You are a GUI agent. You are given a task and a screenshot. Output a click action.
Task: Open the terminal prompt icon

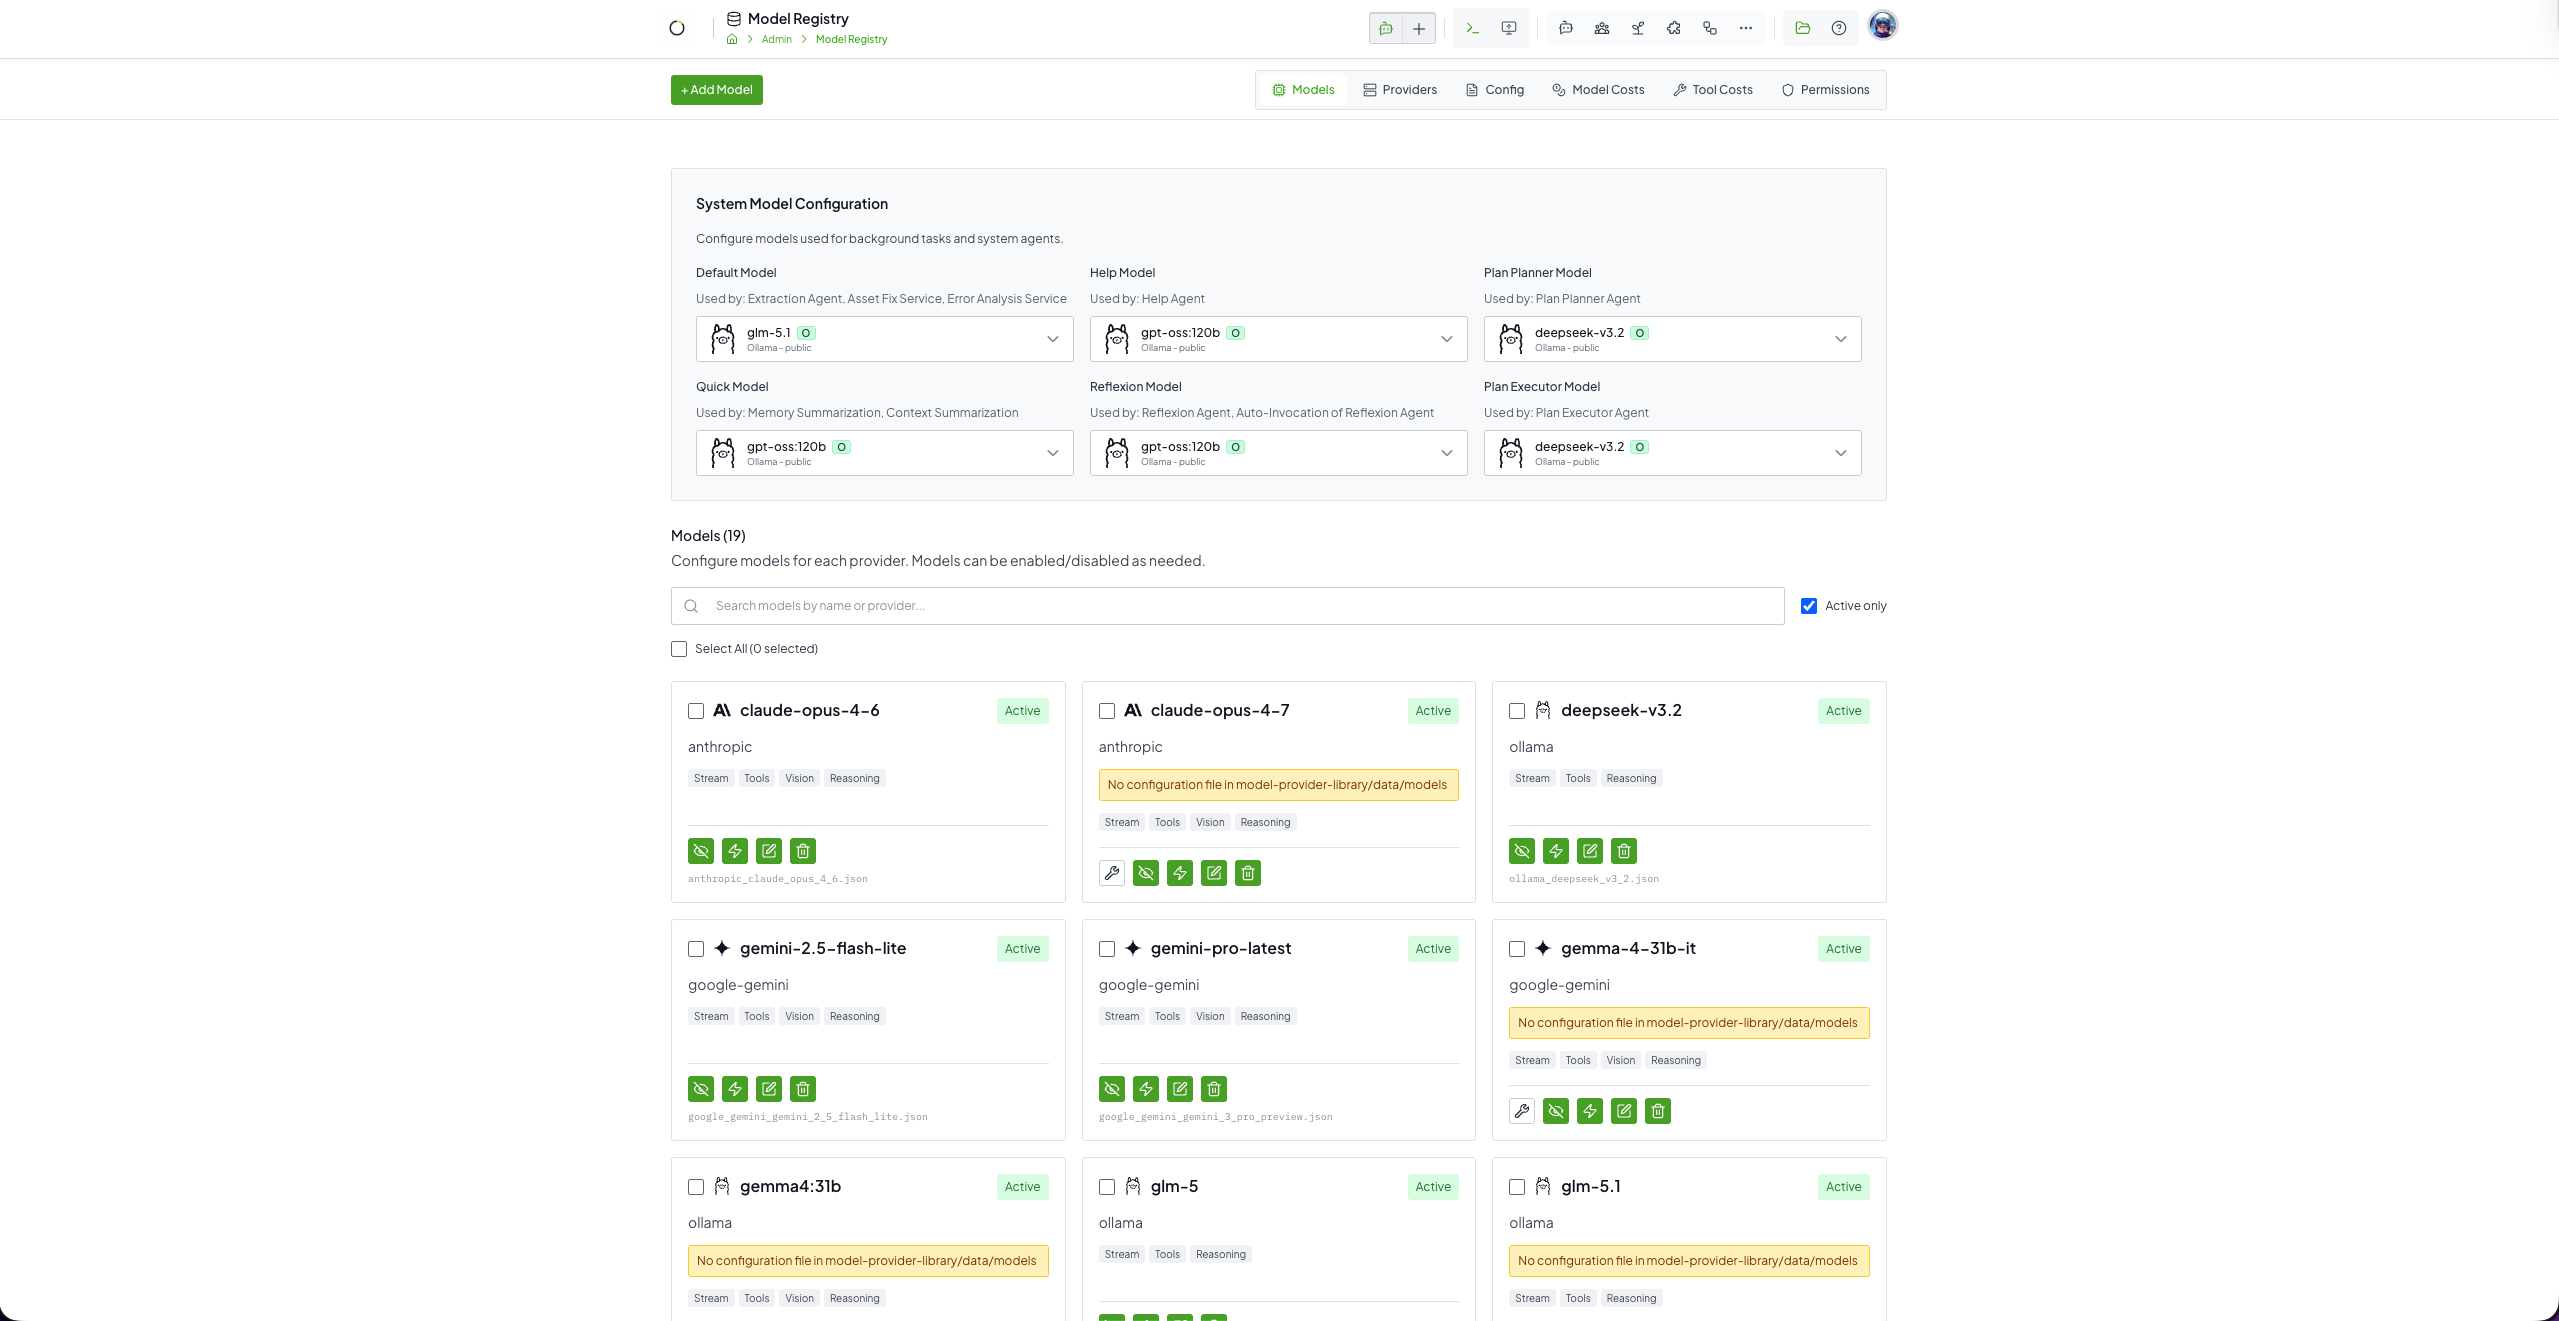1472,28
